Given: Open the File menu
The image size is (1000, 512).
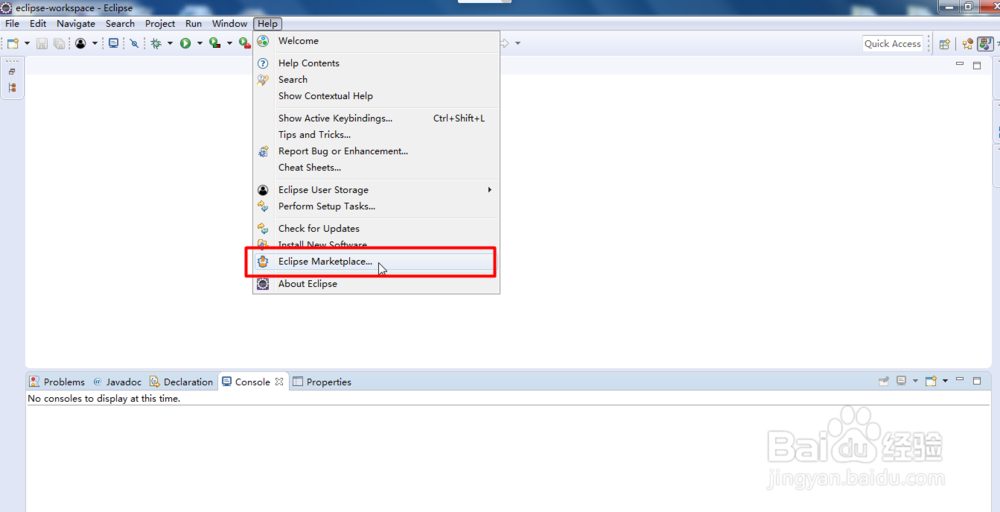Looking at the screenshot, I should pyautogui.click(x=12, y=24).
